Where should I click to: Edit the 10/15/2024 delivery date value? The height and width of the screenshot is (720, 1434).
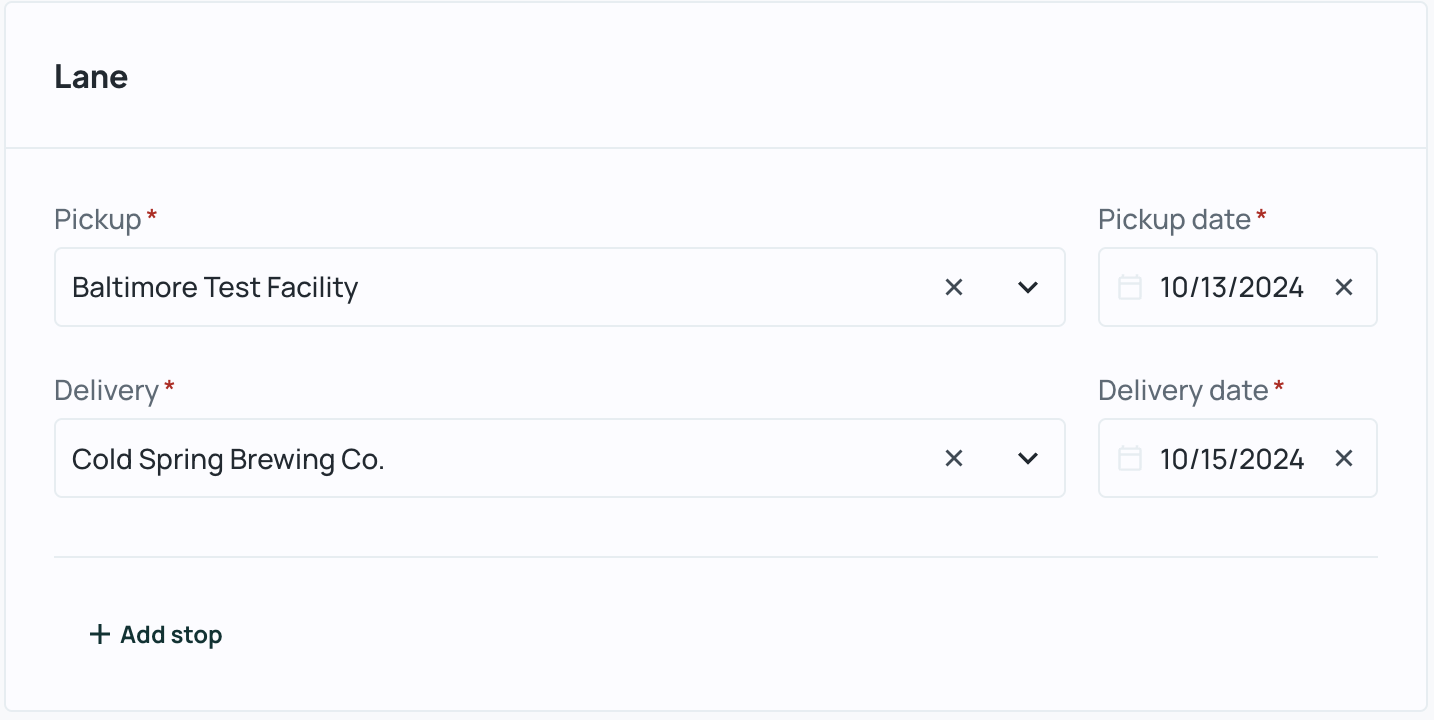point(1232,458)
